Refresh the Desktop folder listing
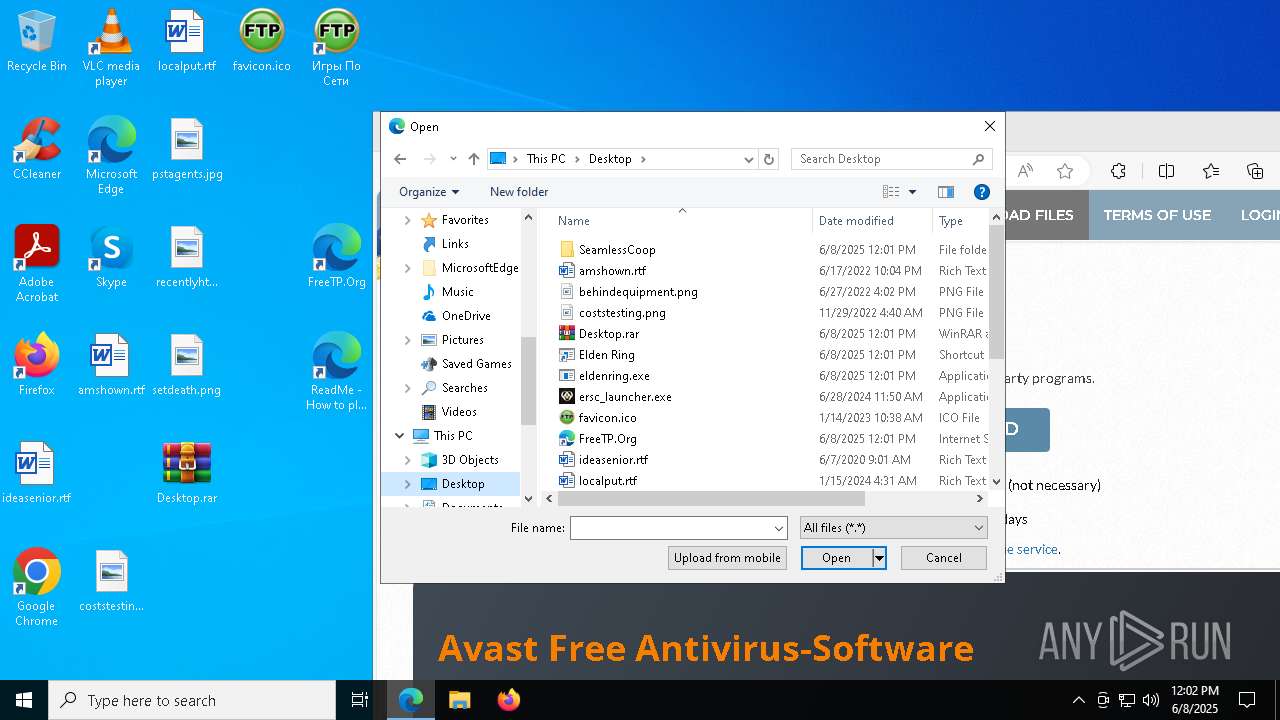 click(x=769, y=159)
